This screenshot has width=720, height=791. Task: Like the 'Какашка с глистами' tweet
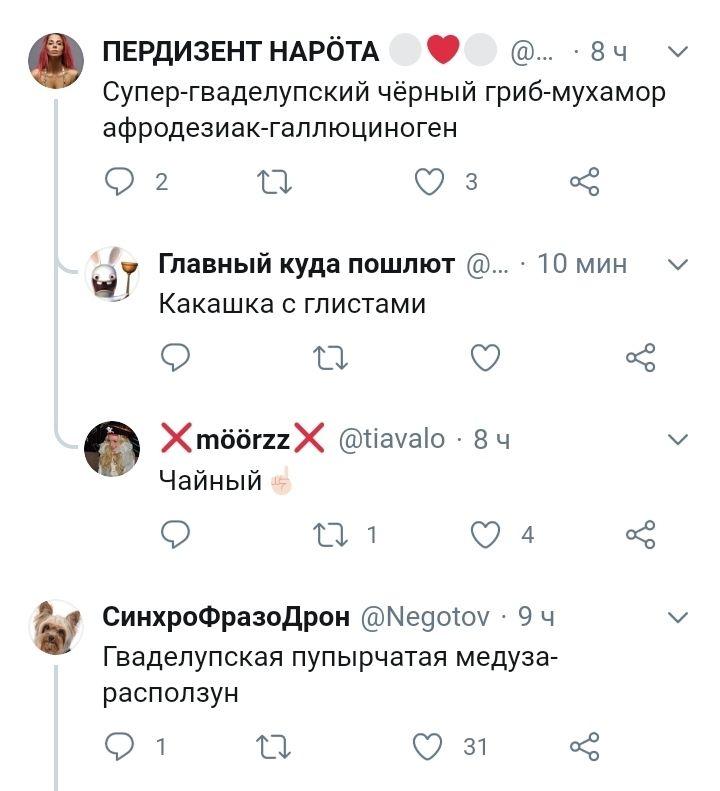tap(485, 357)
